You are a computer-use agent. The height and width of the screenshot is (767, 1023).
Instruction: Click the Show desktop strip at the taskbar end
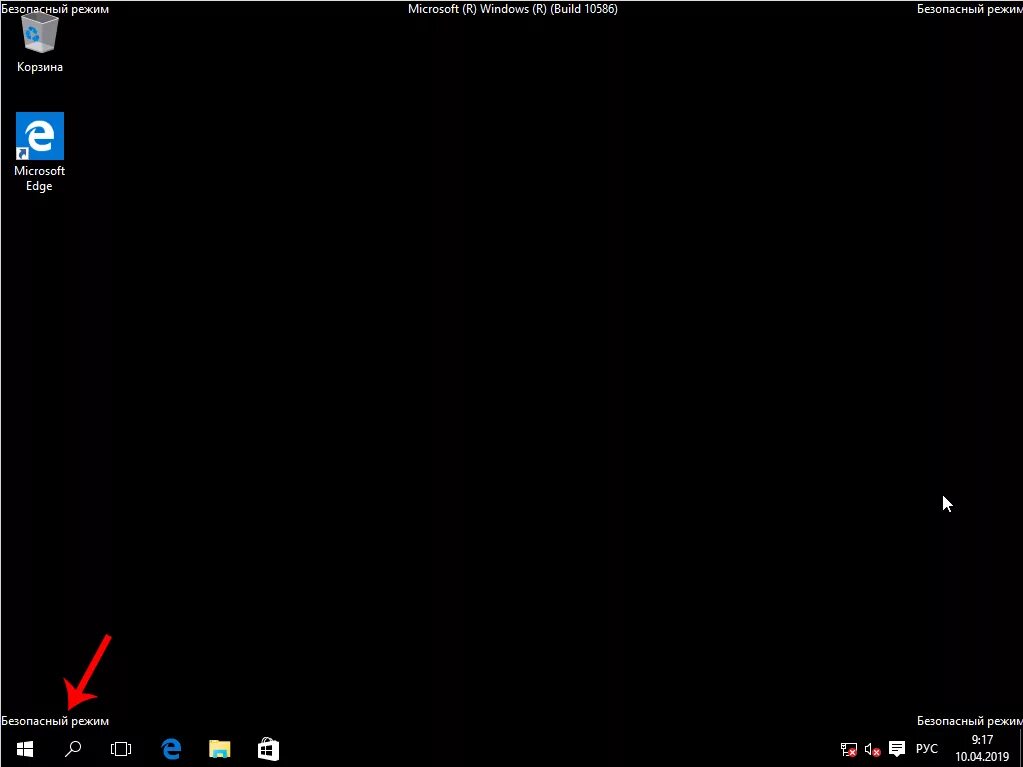click(1019, 750)
